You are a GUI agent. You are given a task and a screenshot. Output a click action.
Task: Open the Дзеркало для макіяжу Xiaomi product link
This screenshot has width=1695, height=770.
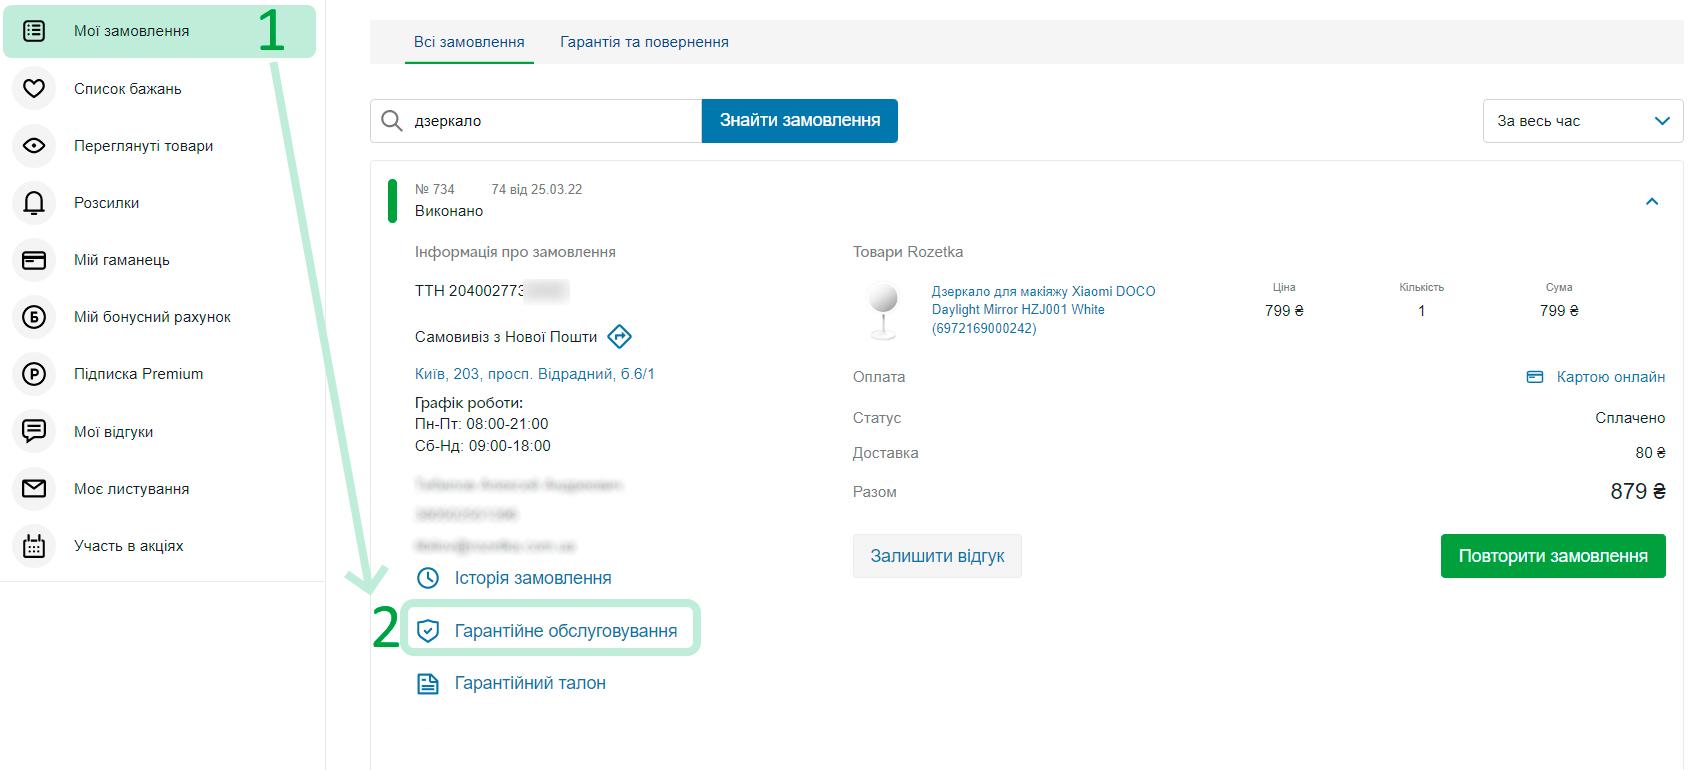(x=1043, y=310)
